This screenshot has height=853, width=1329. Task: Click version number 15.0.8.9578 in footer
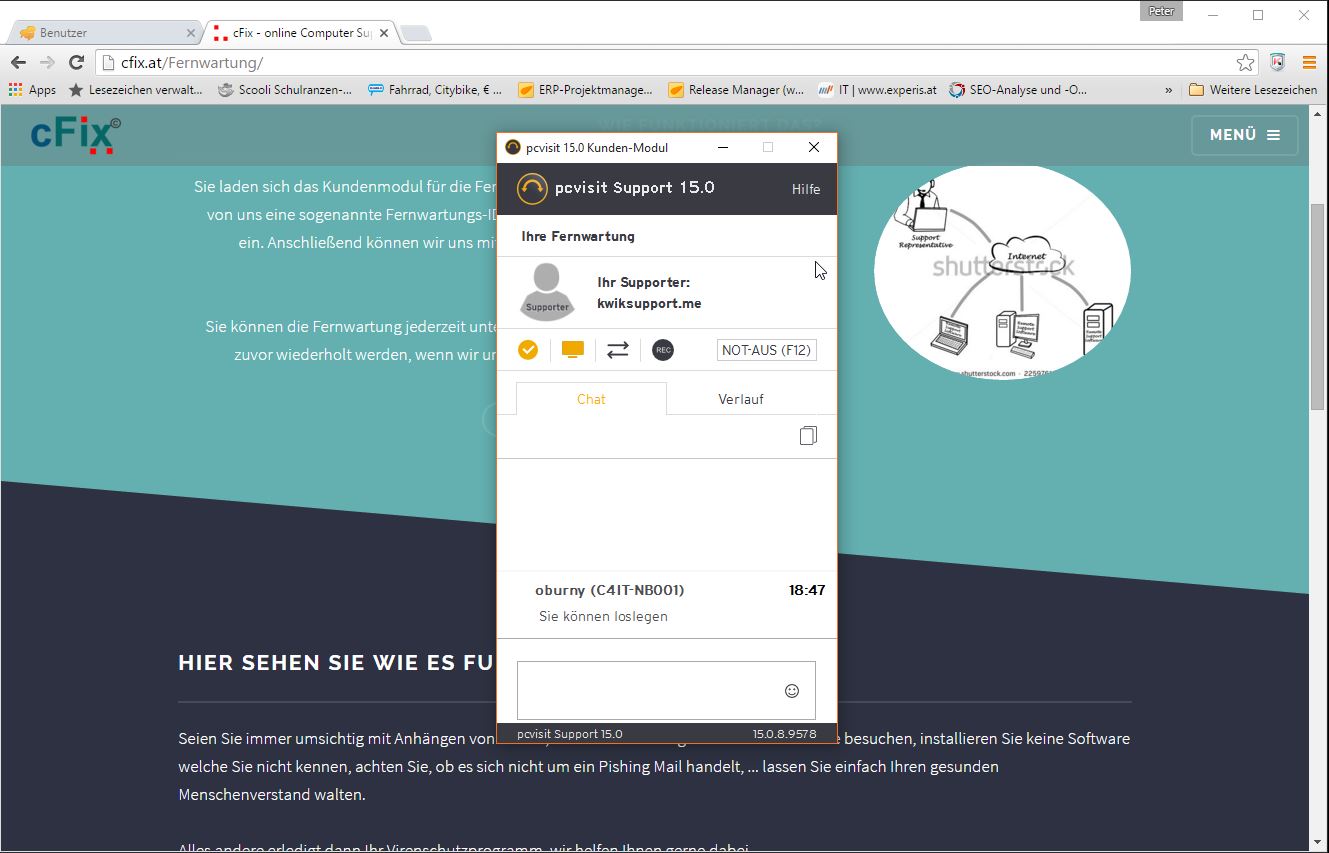pyautogui.click(x=784, y=734)
